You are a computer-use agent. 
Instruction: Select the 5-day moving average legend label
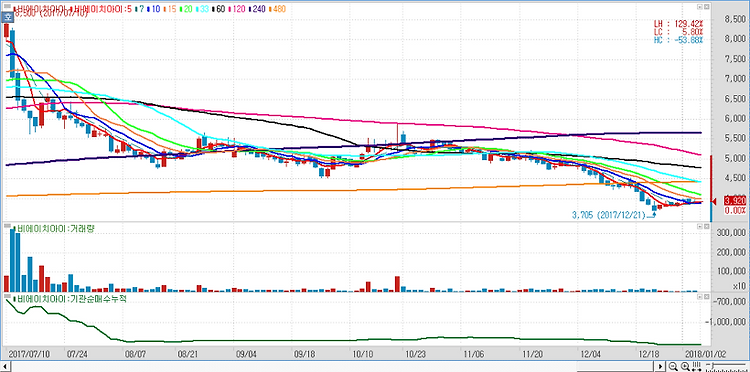pyautogui.click(x=130, y=9)
